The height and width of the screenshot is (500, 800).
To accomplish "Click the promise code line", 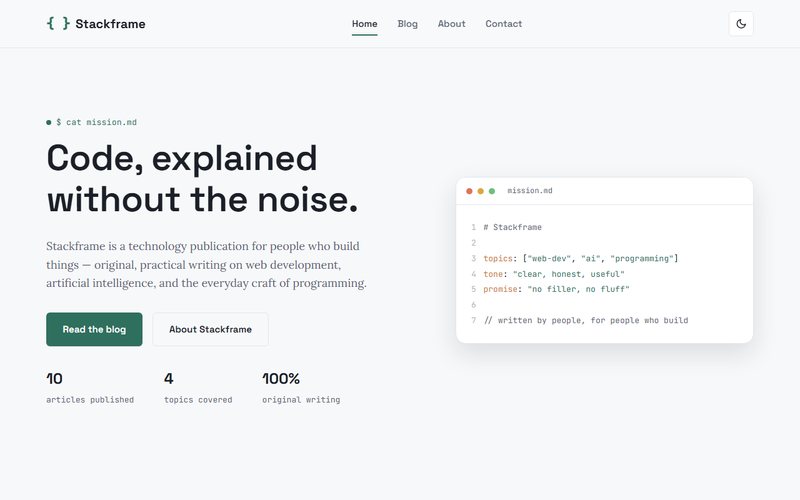I will pos(556,289).
